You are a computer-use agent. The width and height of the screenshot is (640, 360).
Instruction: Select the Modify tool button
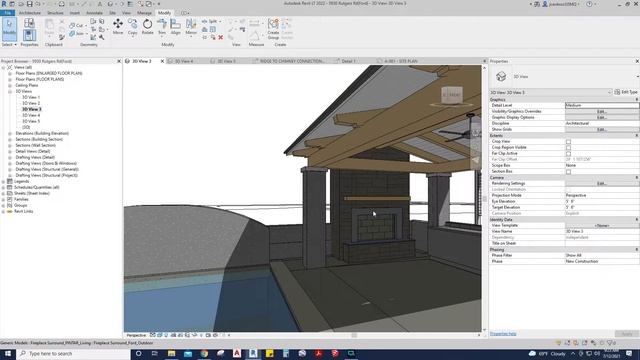click(9, 29)
